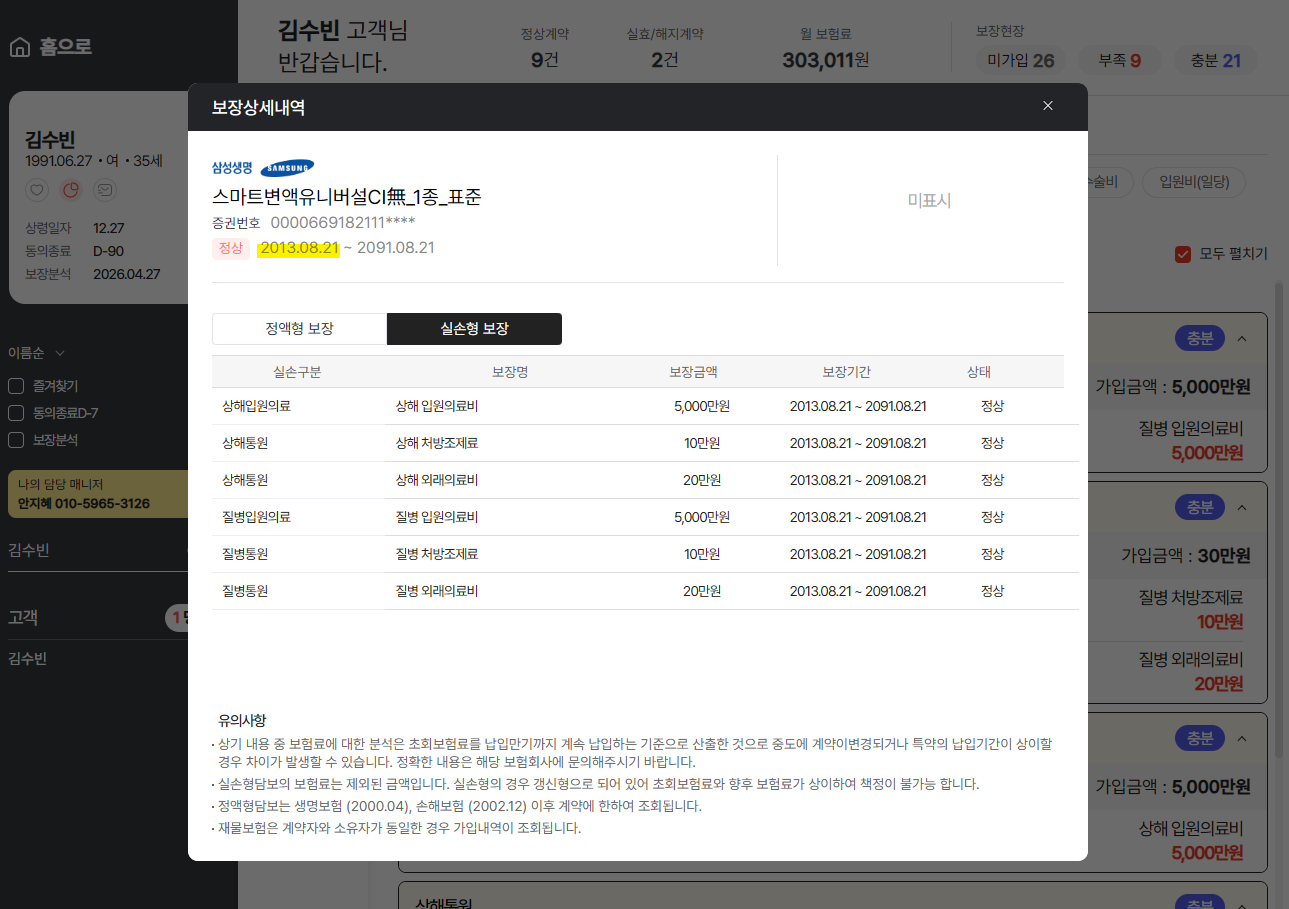Select the 실손형 보장 tab
Screen dimensions: 1289x909
click(474, 328)
